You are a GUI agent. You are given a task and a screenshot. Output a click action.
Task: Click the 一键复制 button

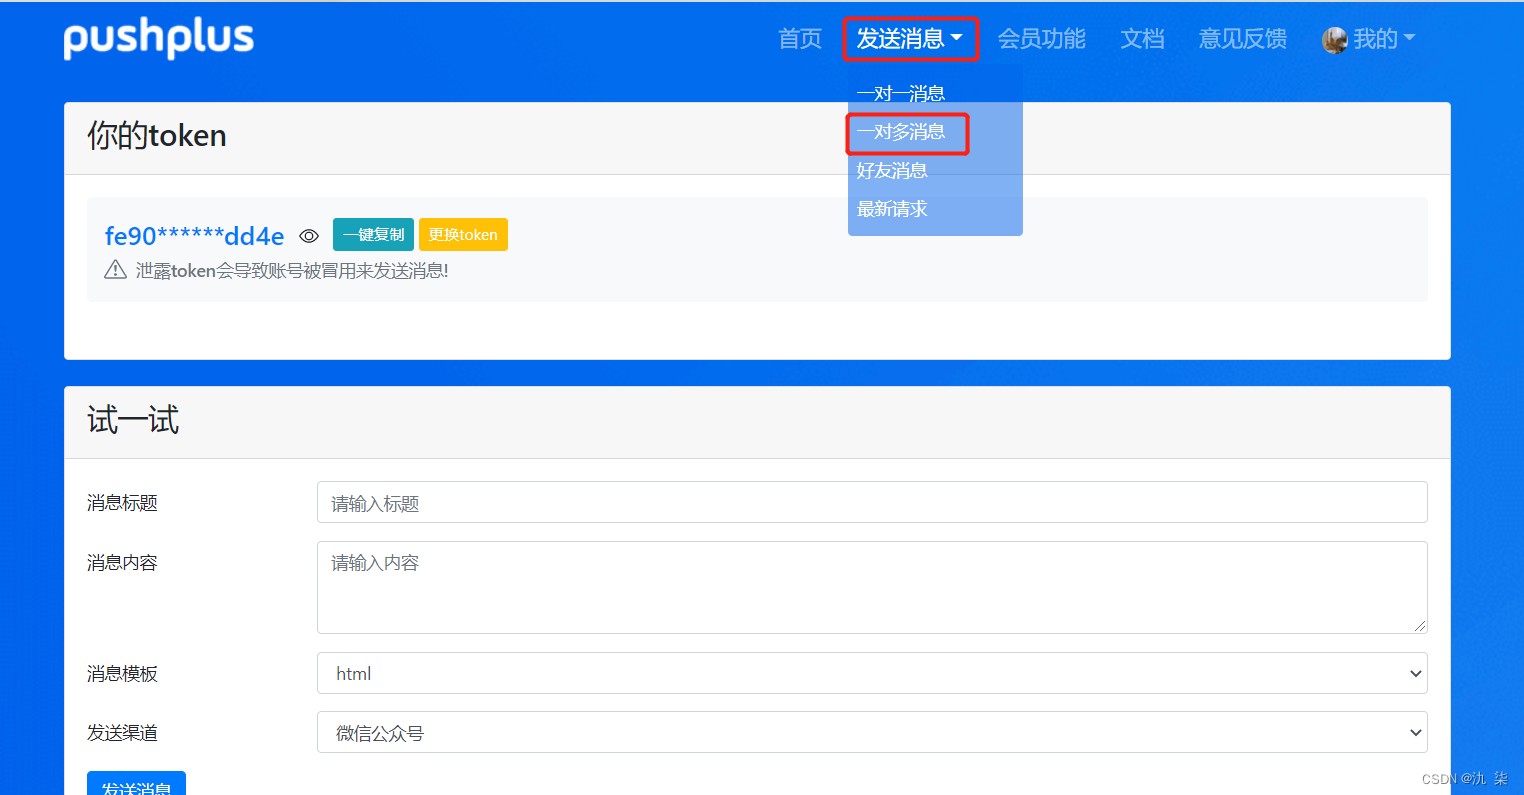coord(373,235)
